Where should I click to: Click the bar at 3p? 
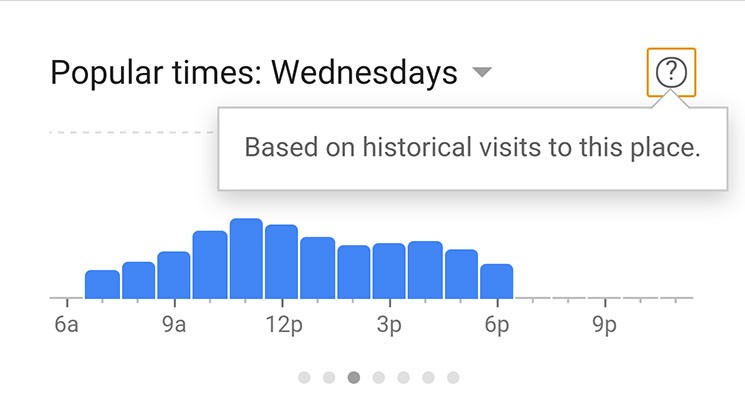point(389,271)
